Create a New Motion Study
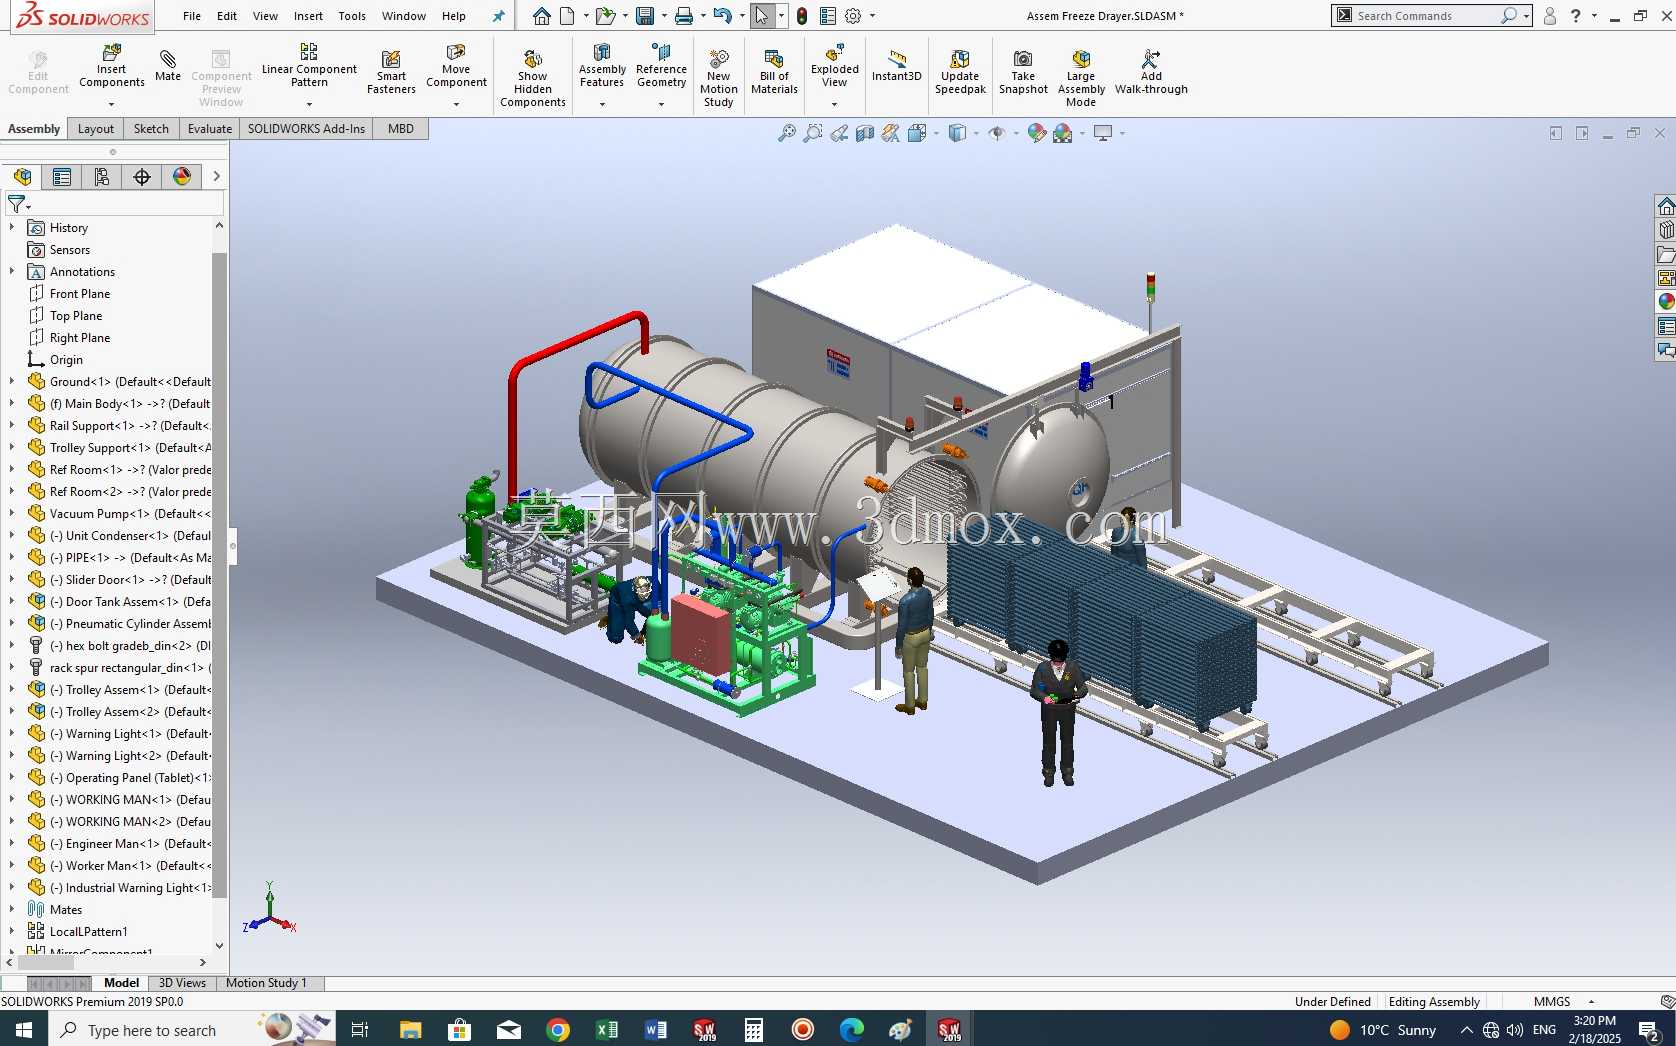This screenshot has width=1676, height=1046. tap(719, 78)
